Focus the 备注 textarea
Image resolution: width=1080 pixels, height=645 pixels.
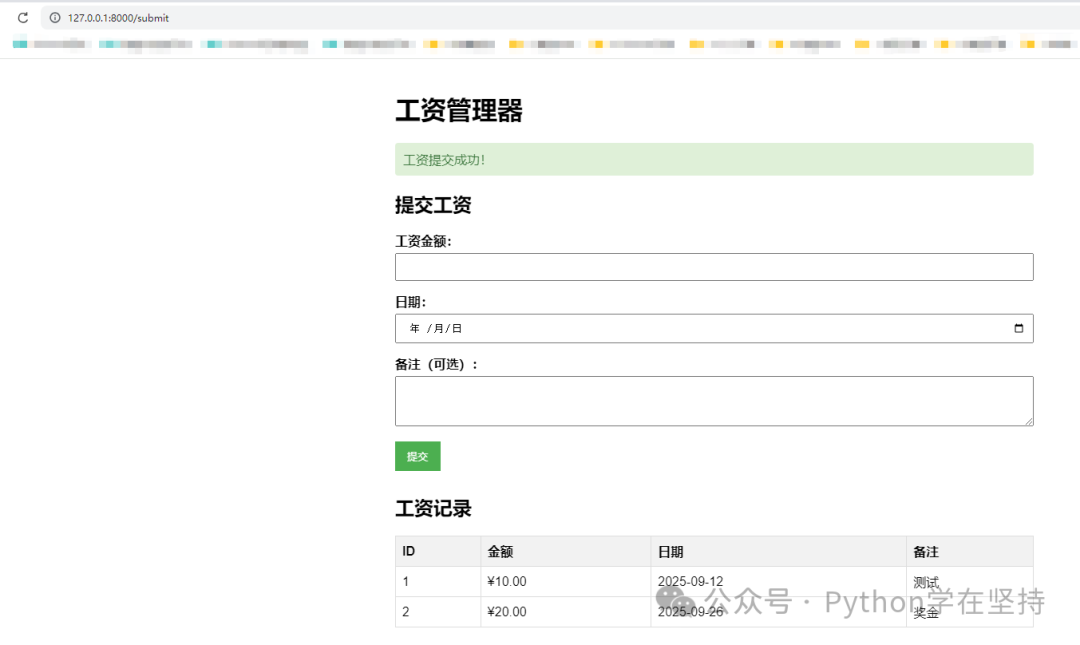tap(714, 401)
